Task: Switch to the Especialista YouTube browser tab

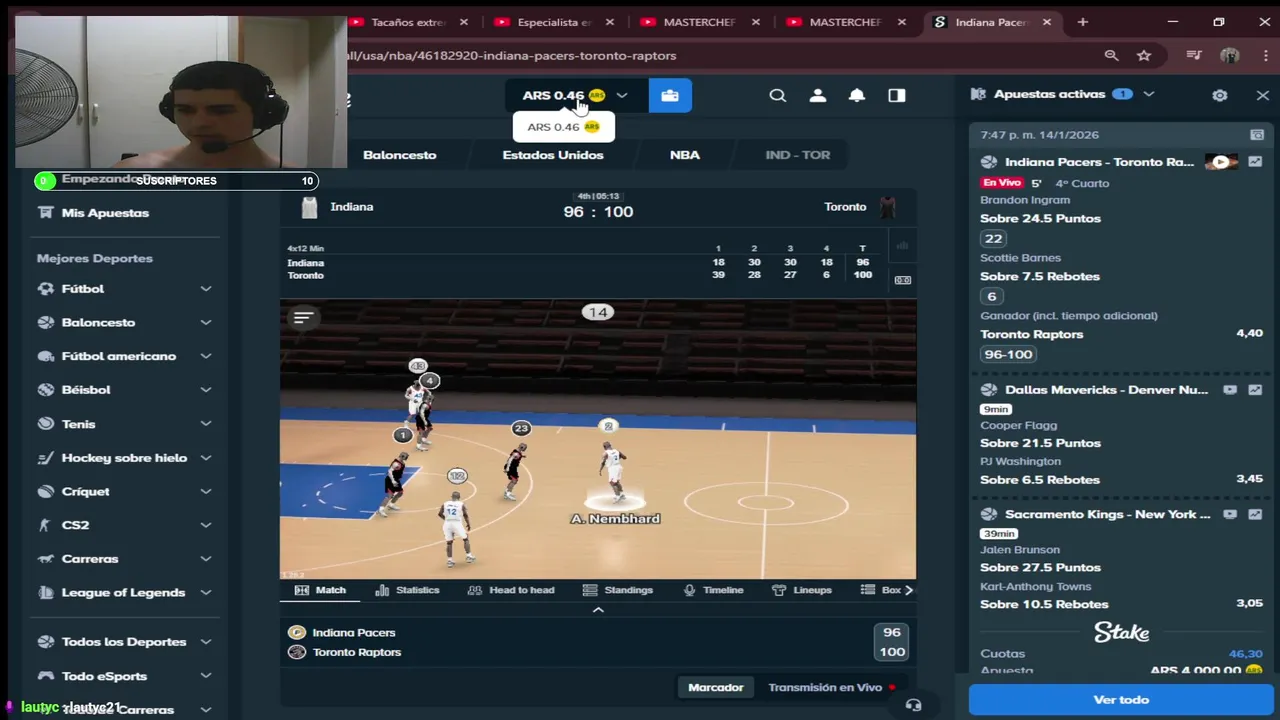Action: pos(555,22)
